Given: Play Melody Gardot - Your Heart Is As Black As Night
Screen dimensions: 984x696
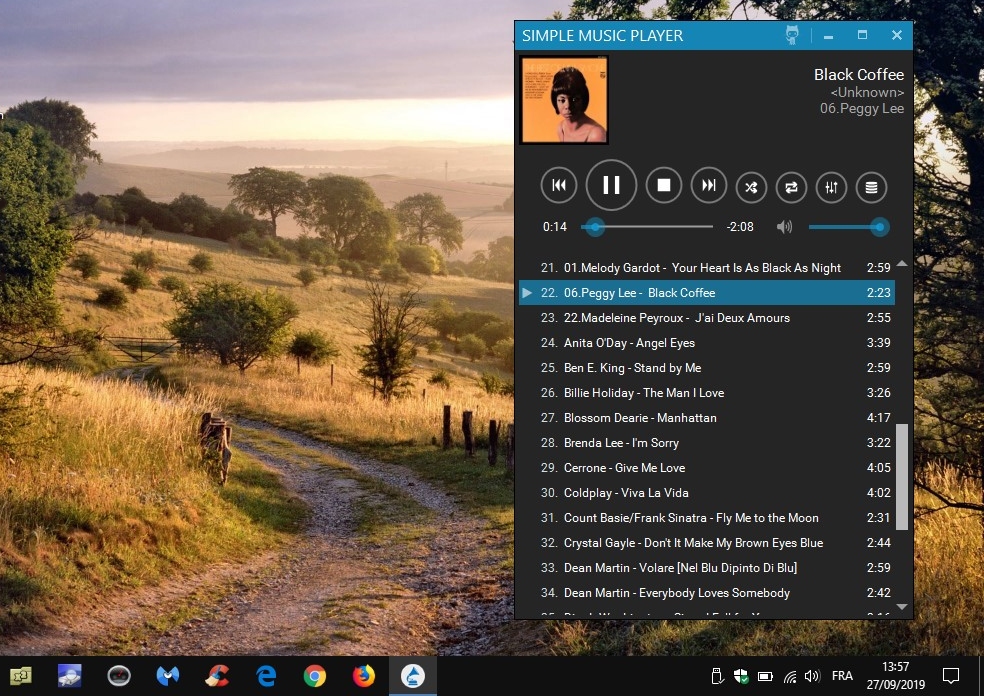Looking at the screenshot, I should click(707, 267).
